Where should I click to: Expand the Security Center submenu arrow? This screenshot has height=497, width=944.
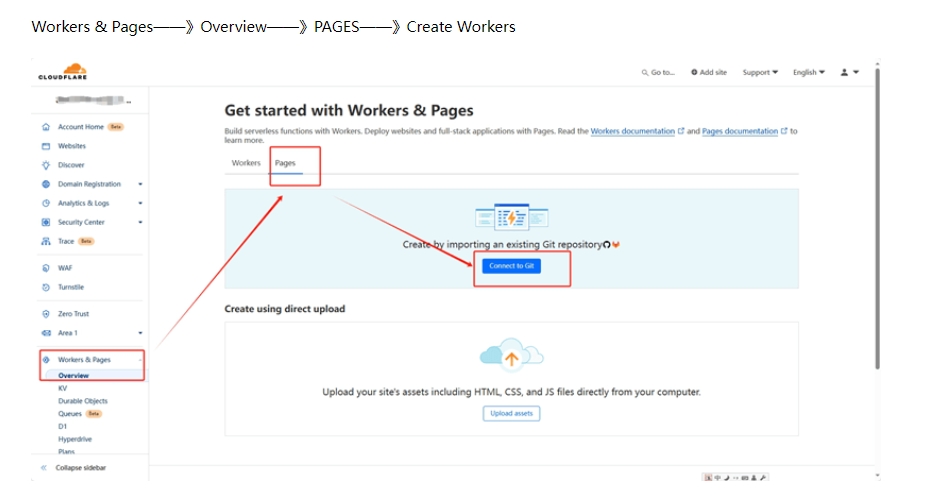(140, 222)
